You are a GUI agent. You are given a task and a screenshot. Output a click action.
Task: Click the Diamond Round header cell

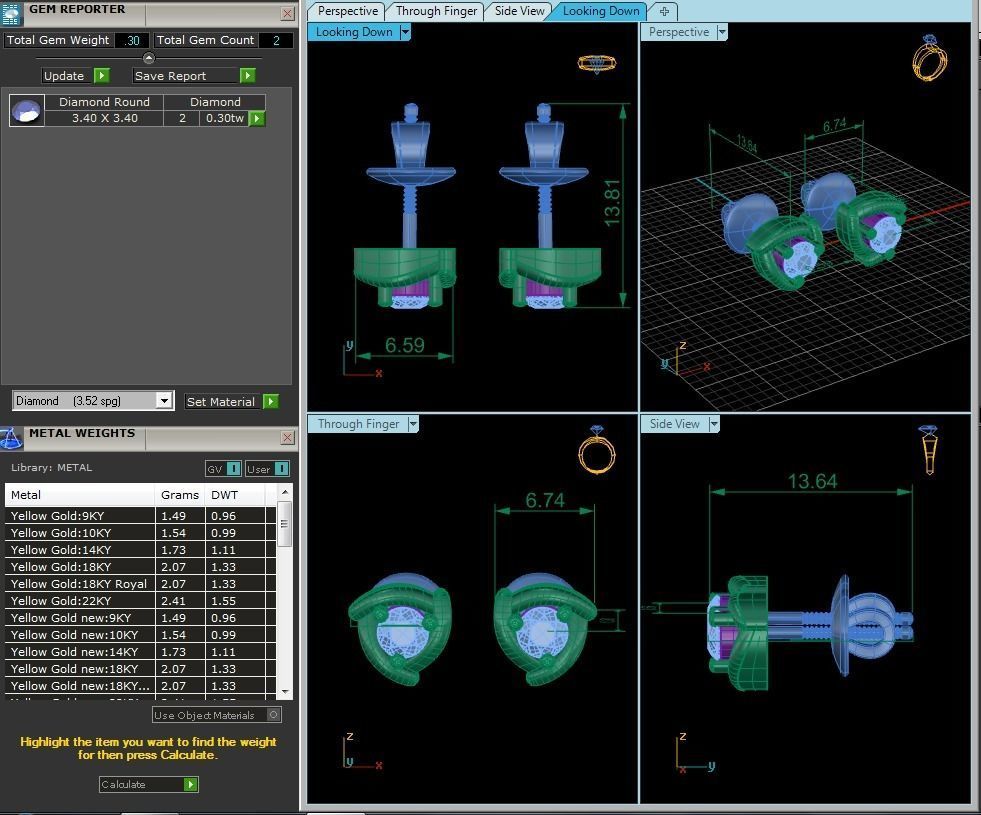104,102
